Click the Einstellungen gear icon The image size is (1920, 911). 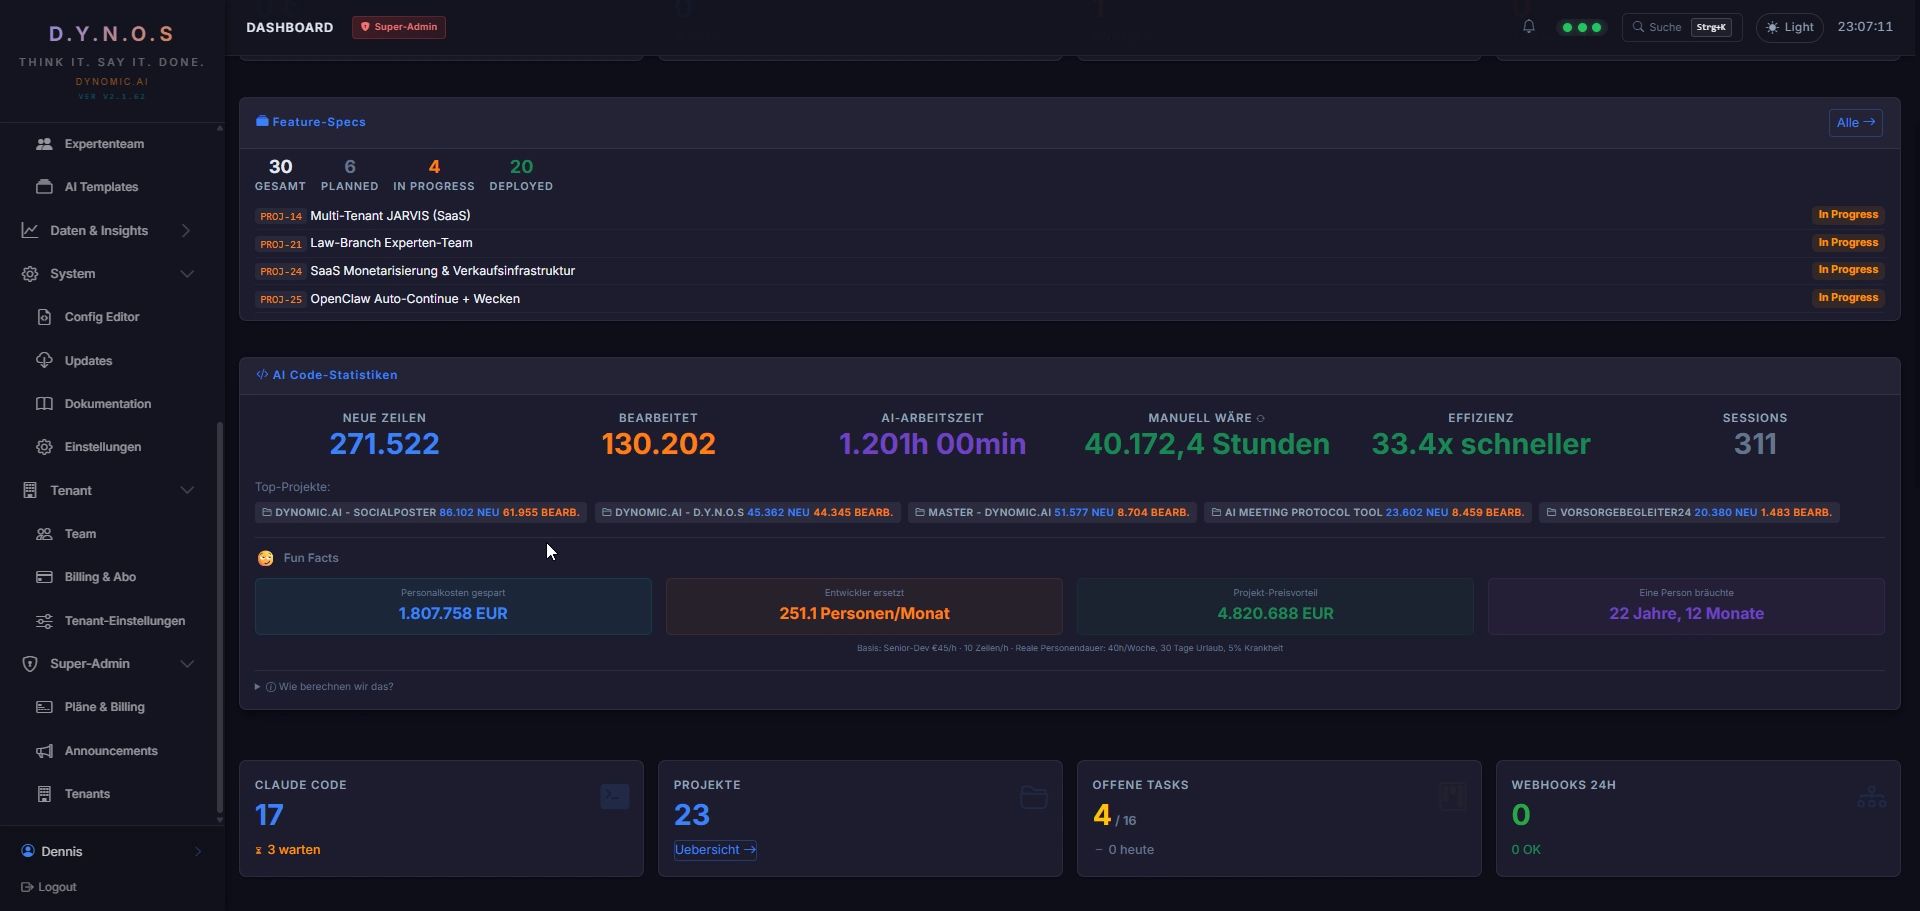(44, 447)
